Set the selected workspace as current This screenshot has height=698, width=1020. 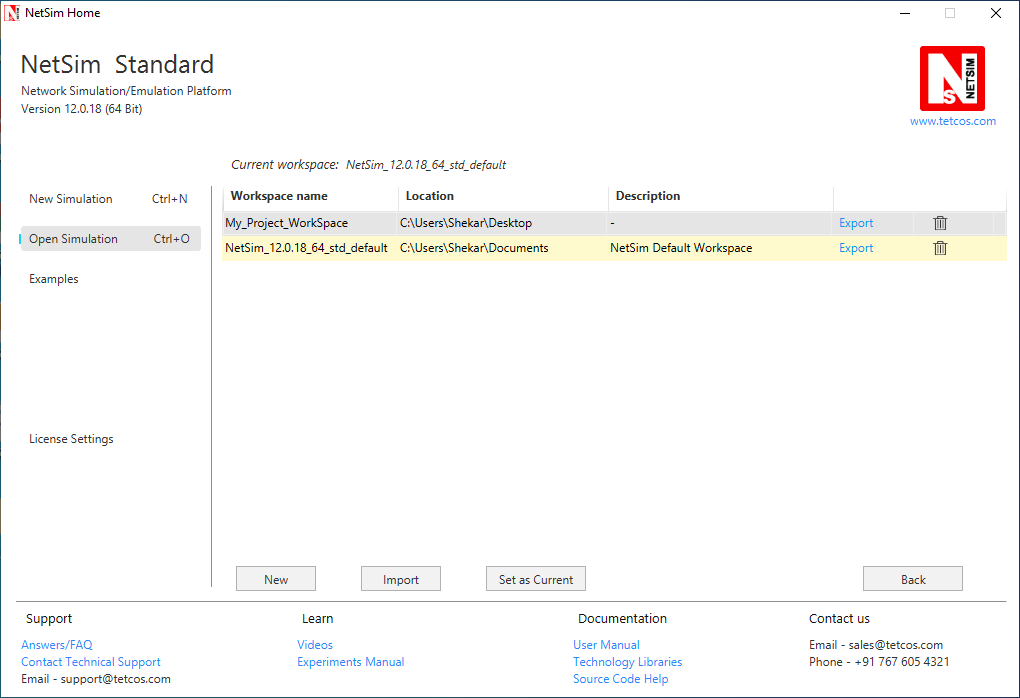pyautogui.click(x=535, y=578)
